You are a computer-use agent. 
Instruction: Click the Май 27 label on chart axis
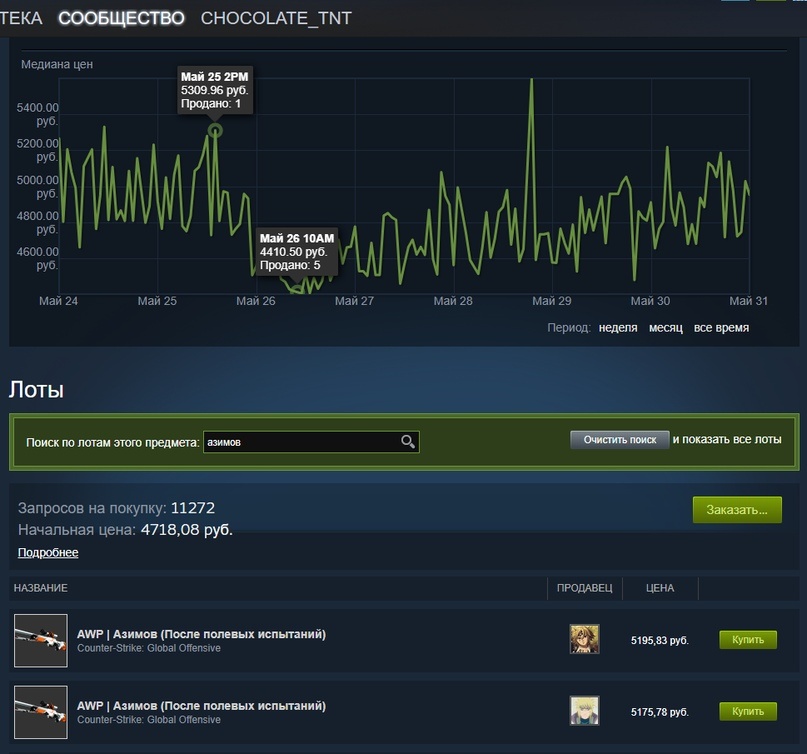[354, 301]
